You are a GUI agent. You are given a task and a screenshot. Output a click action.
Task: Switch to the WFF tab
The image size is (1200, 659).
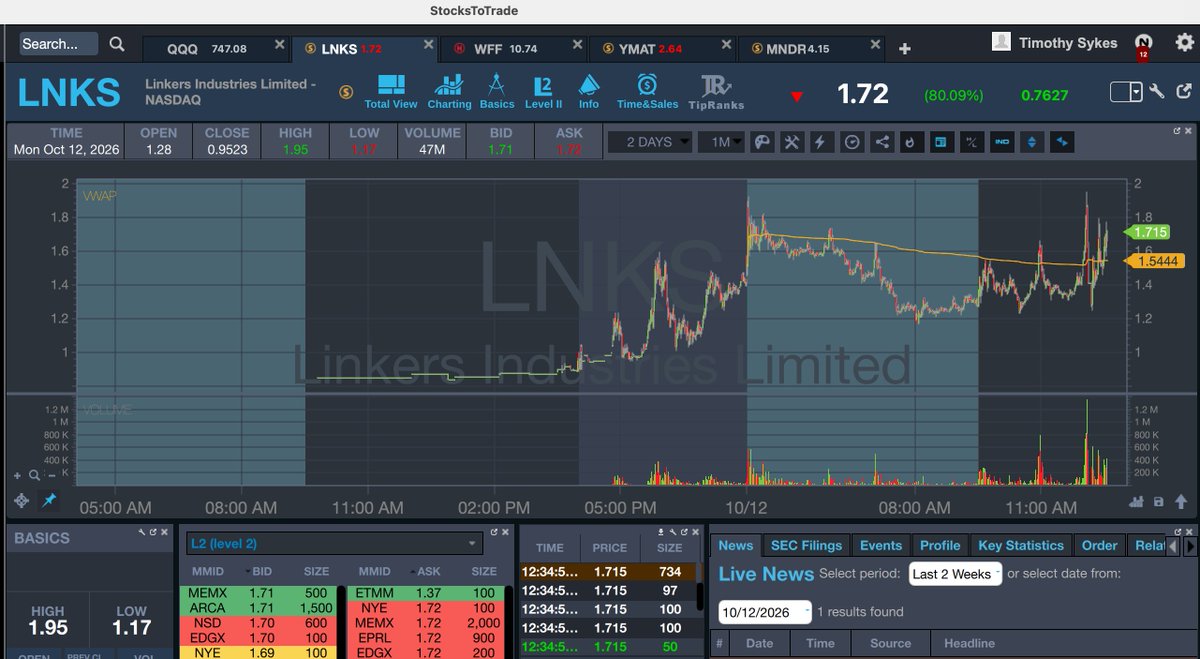(x=512, y=48)
